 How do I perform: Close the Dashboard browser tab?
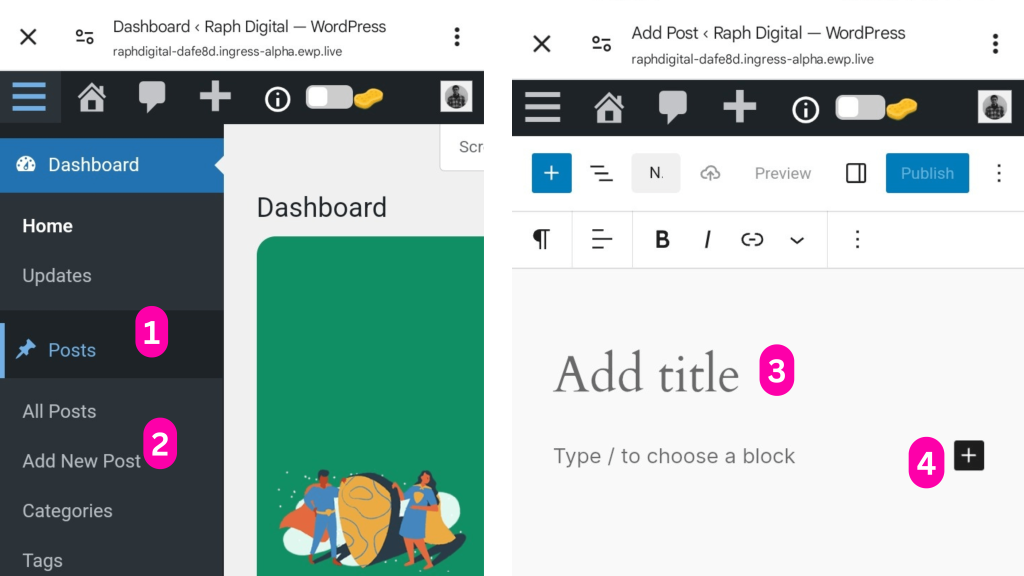coord(28,37)
